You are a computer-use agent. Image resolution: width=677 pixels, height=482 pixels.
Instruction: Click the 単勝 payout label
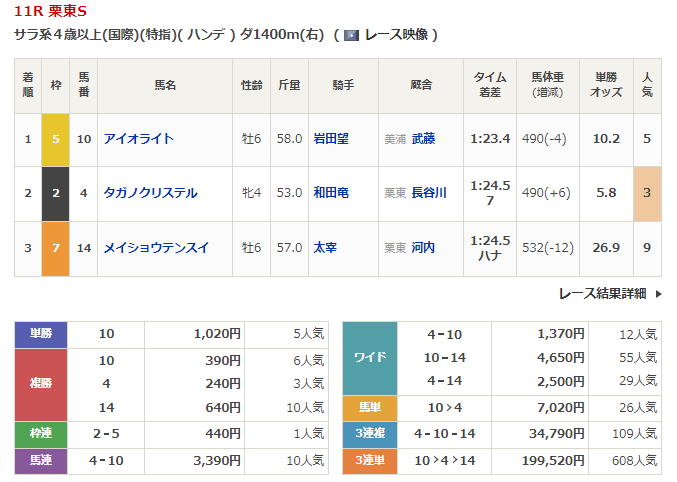pyautogui.click(x=40, y=335)
